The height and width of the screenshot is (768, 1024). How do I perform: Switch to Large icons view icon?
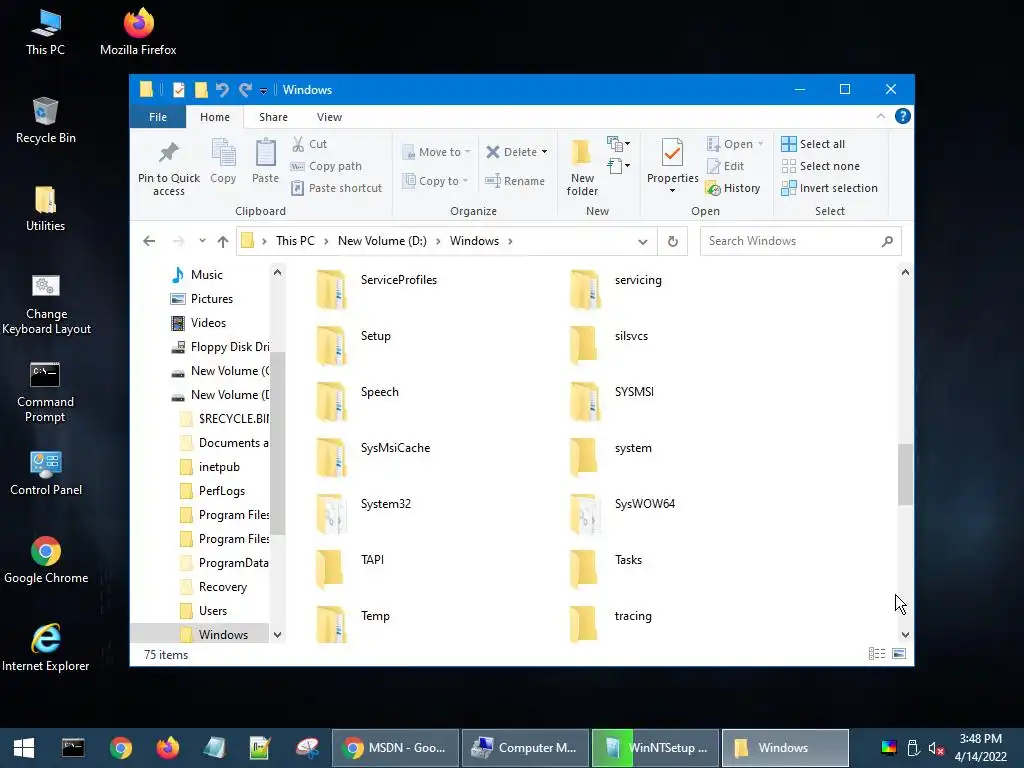(899, 654)
